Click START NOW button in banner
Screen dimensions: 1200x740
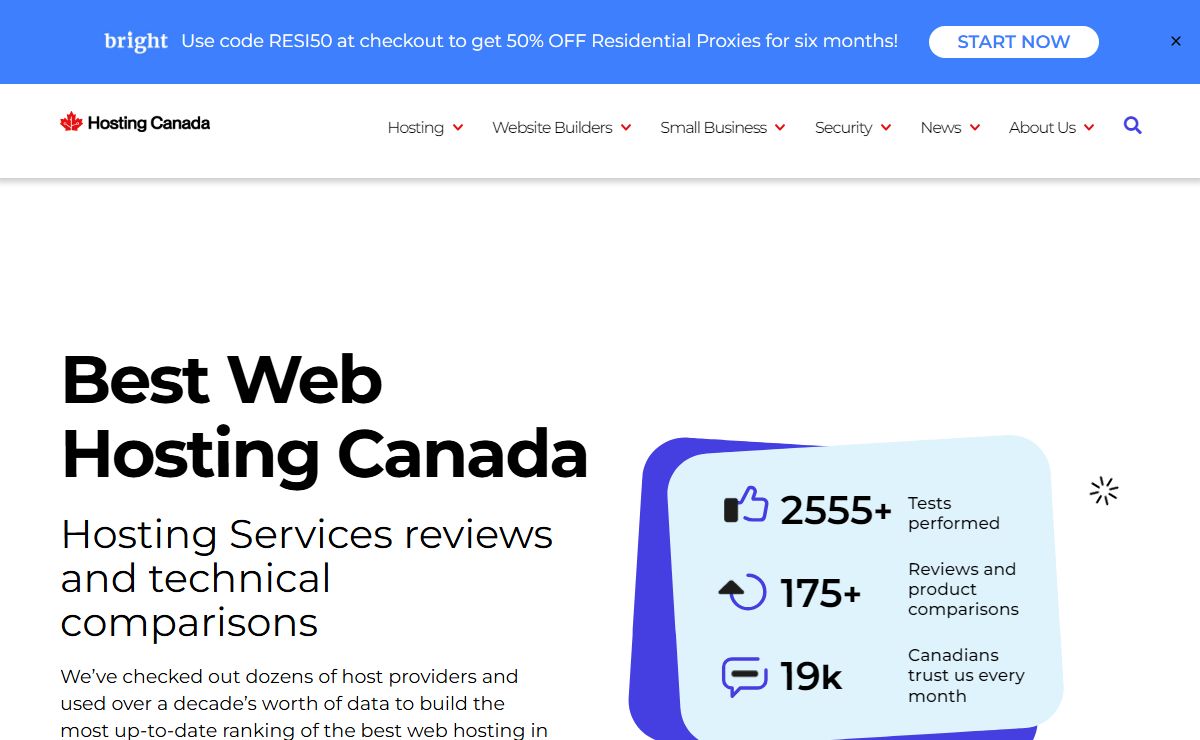pyautogui.click(x=1013, y=42)
